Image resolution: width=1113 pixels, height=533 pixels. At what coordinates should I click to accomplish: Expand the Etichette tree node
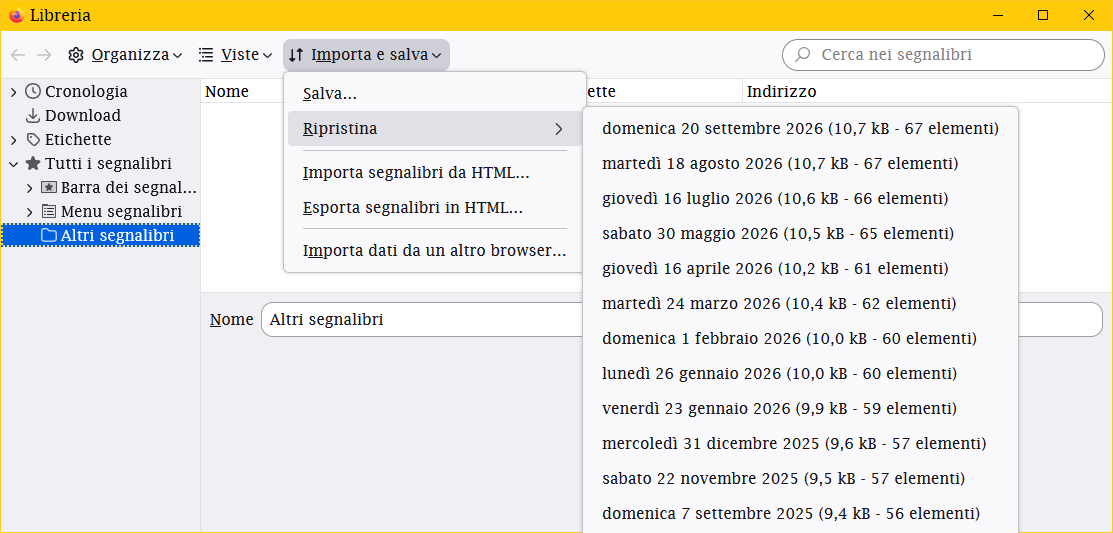(x=13, y=140)
